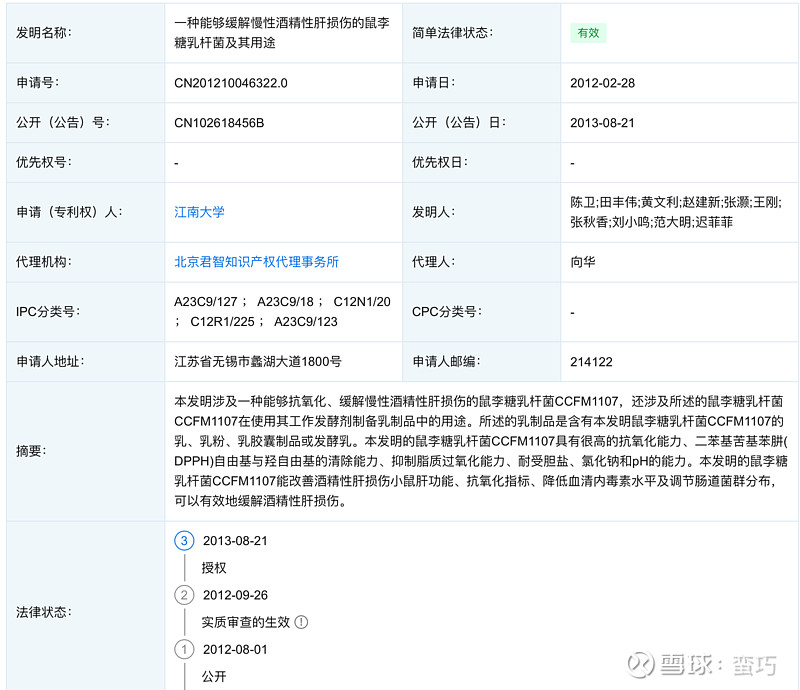The width and height of the screenshot is (800, 690).
Task: Click the invention title text
Action: click(282, 33)
